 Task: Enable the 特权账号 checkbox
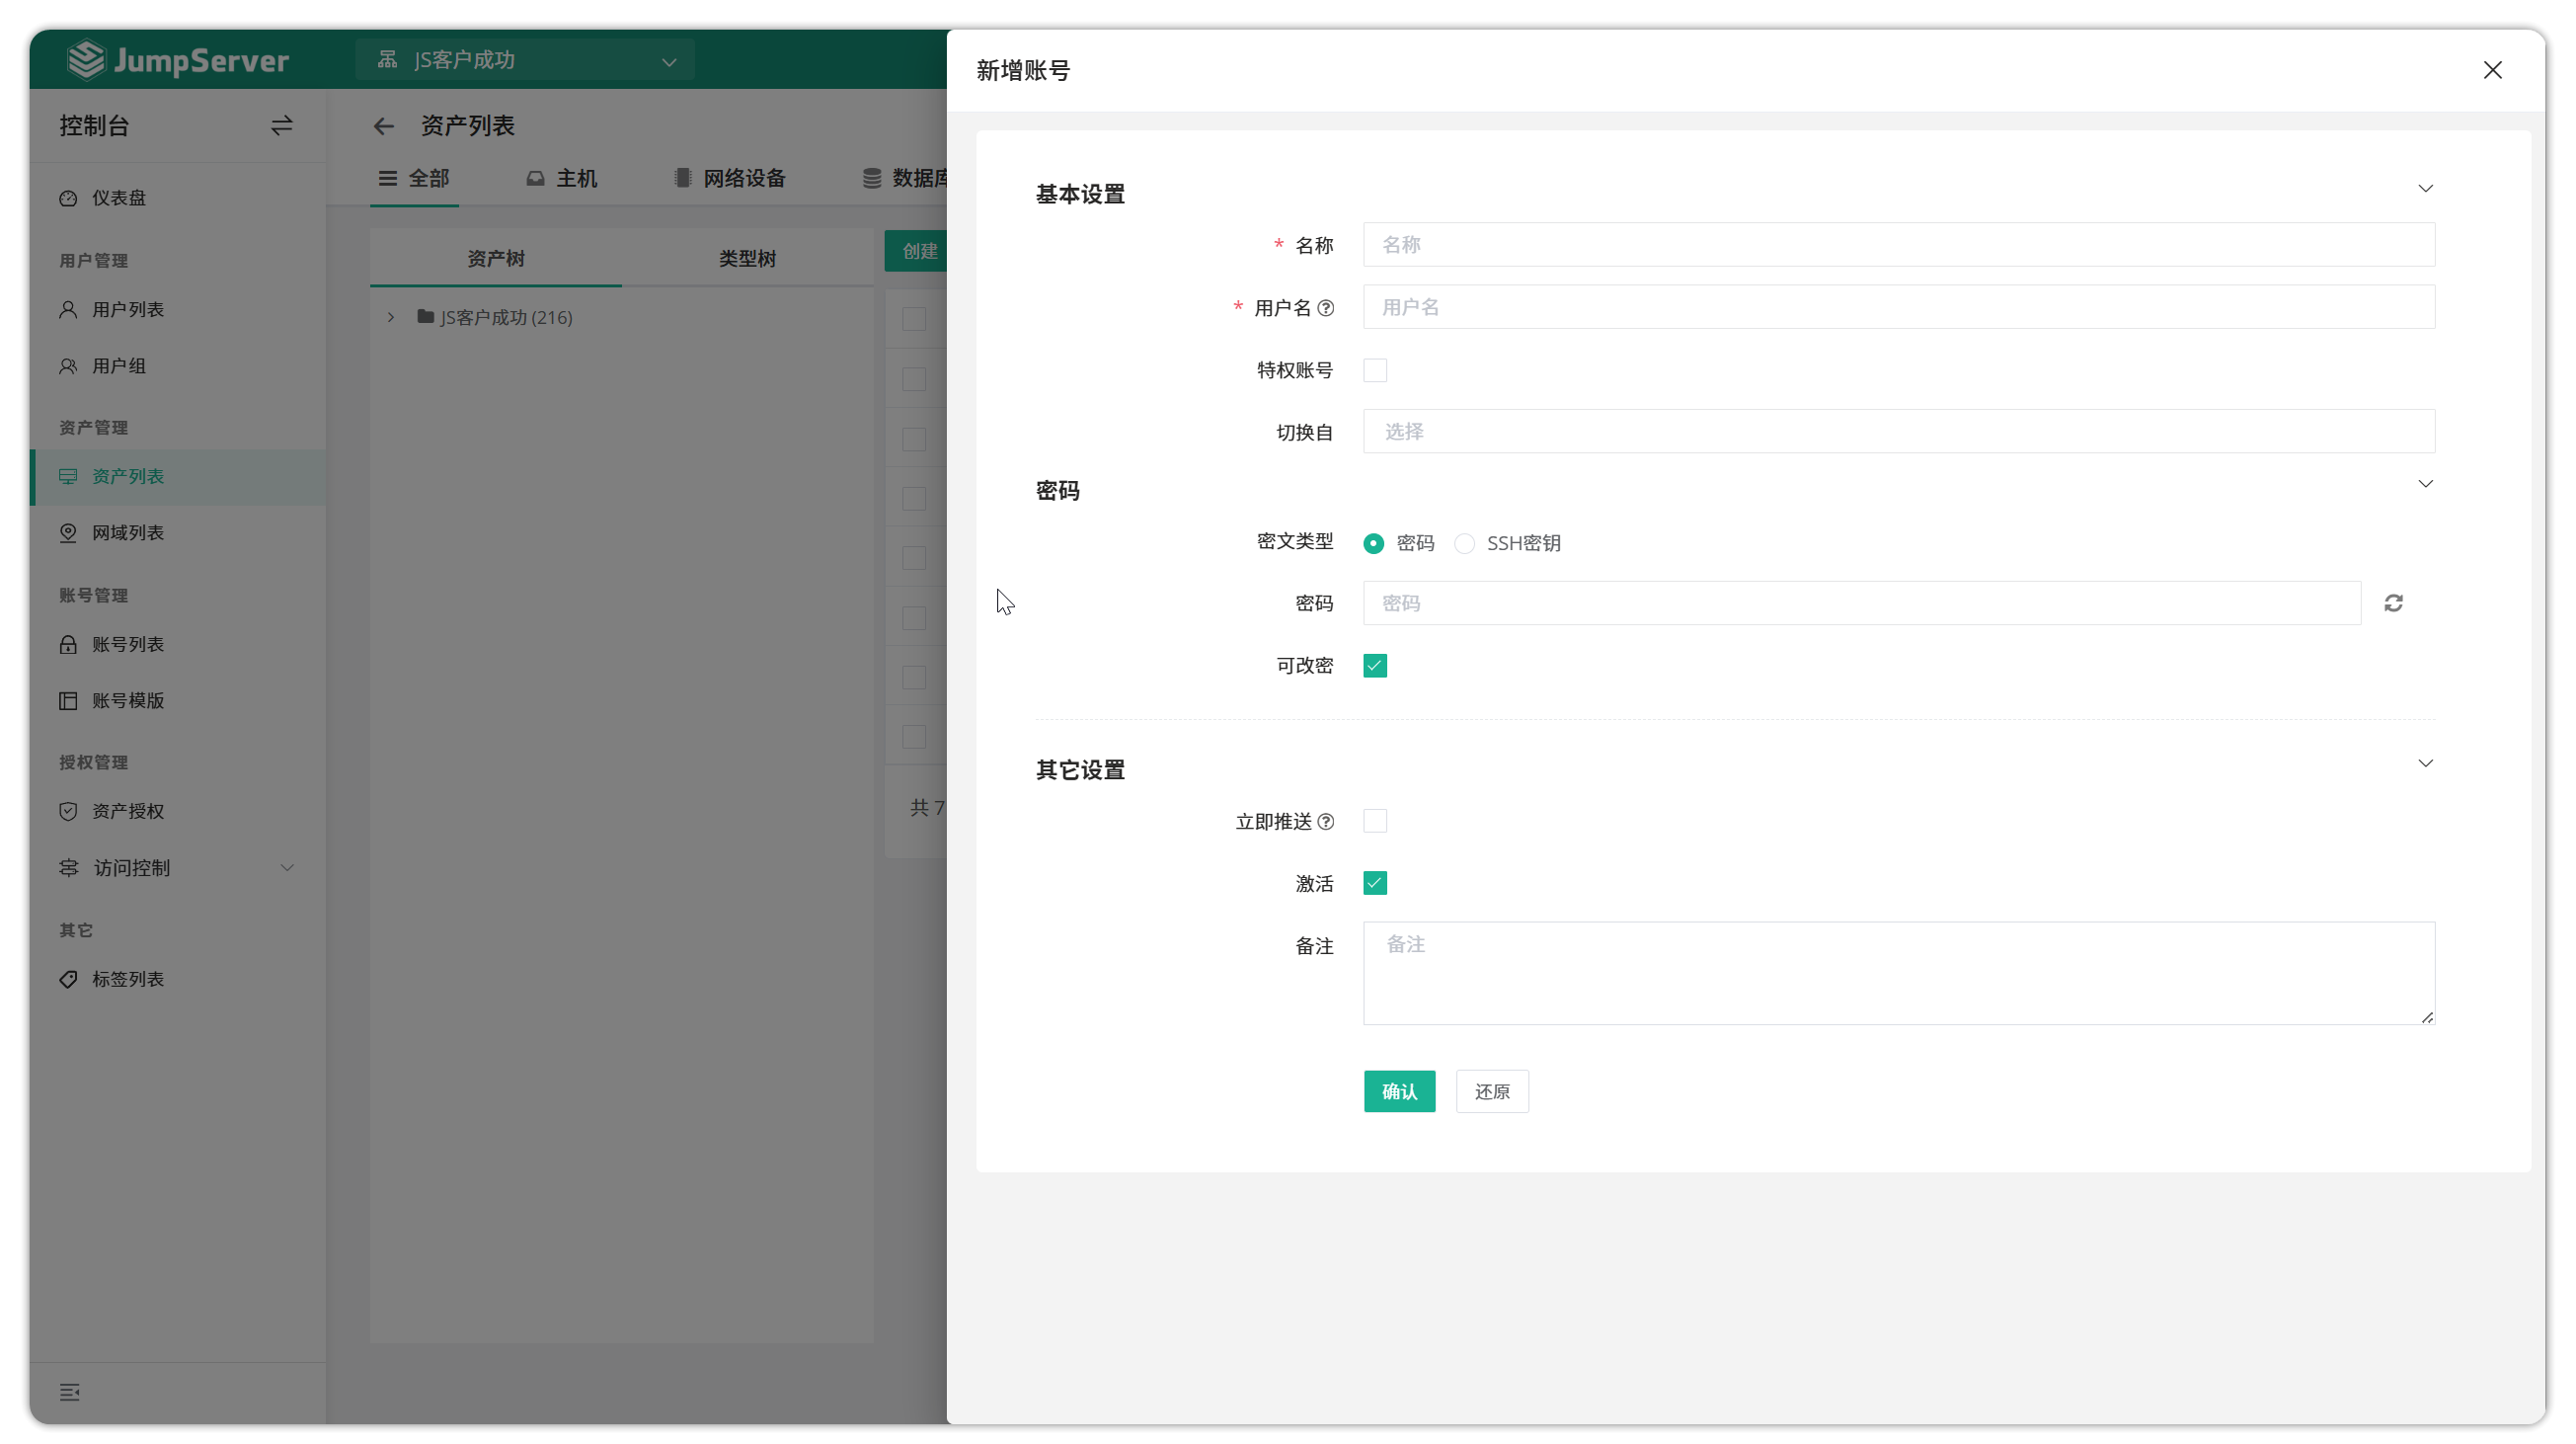1375,370
